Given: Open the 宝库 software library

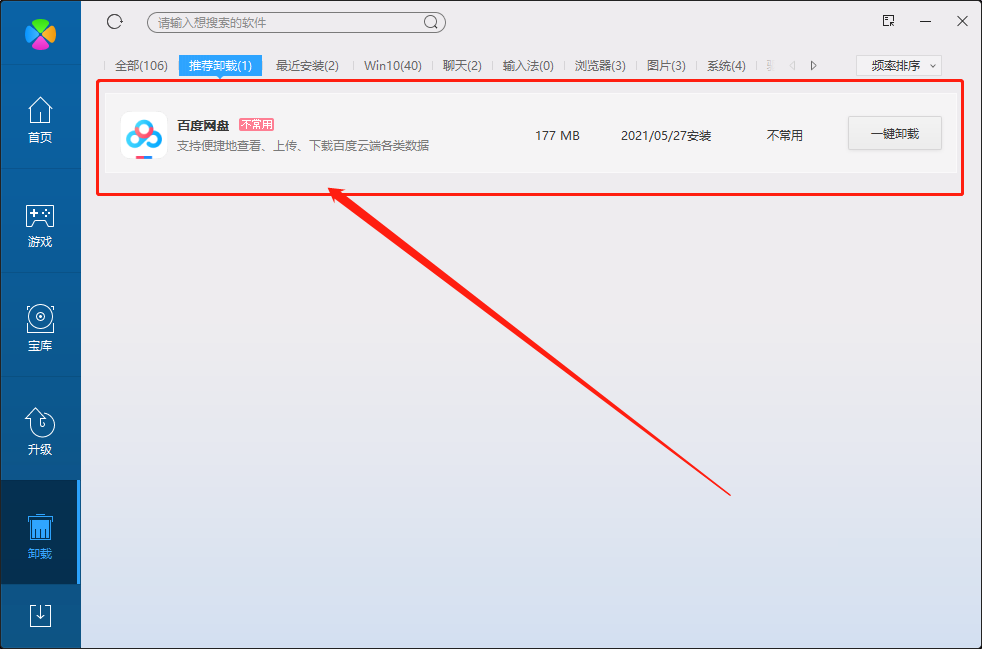Looking at the screenshot, I should coord(40,329).
